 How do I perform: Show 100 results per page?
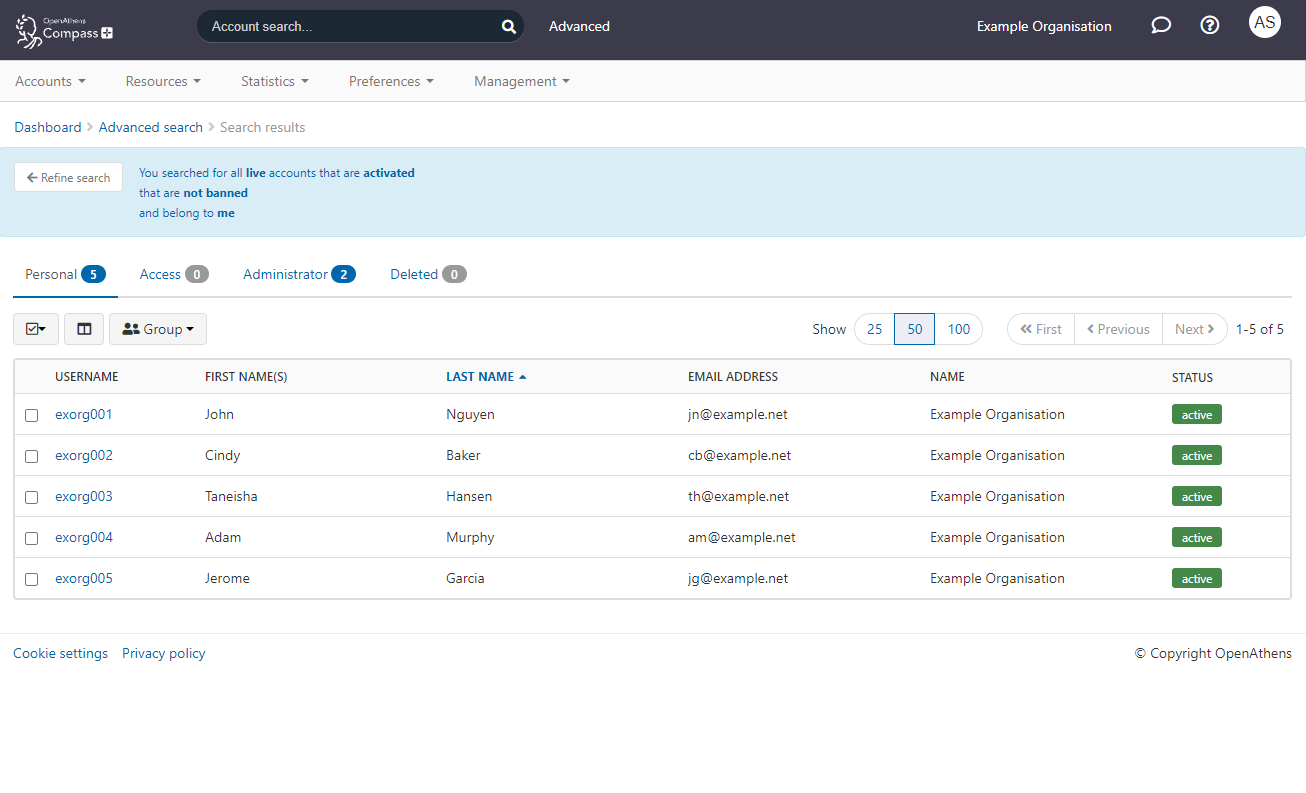[x=959, y=328]
